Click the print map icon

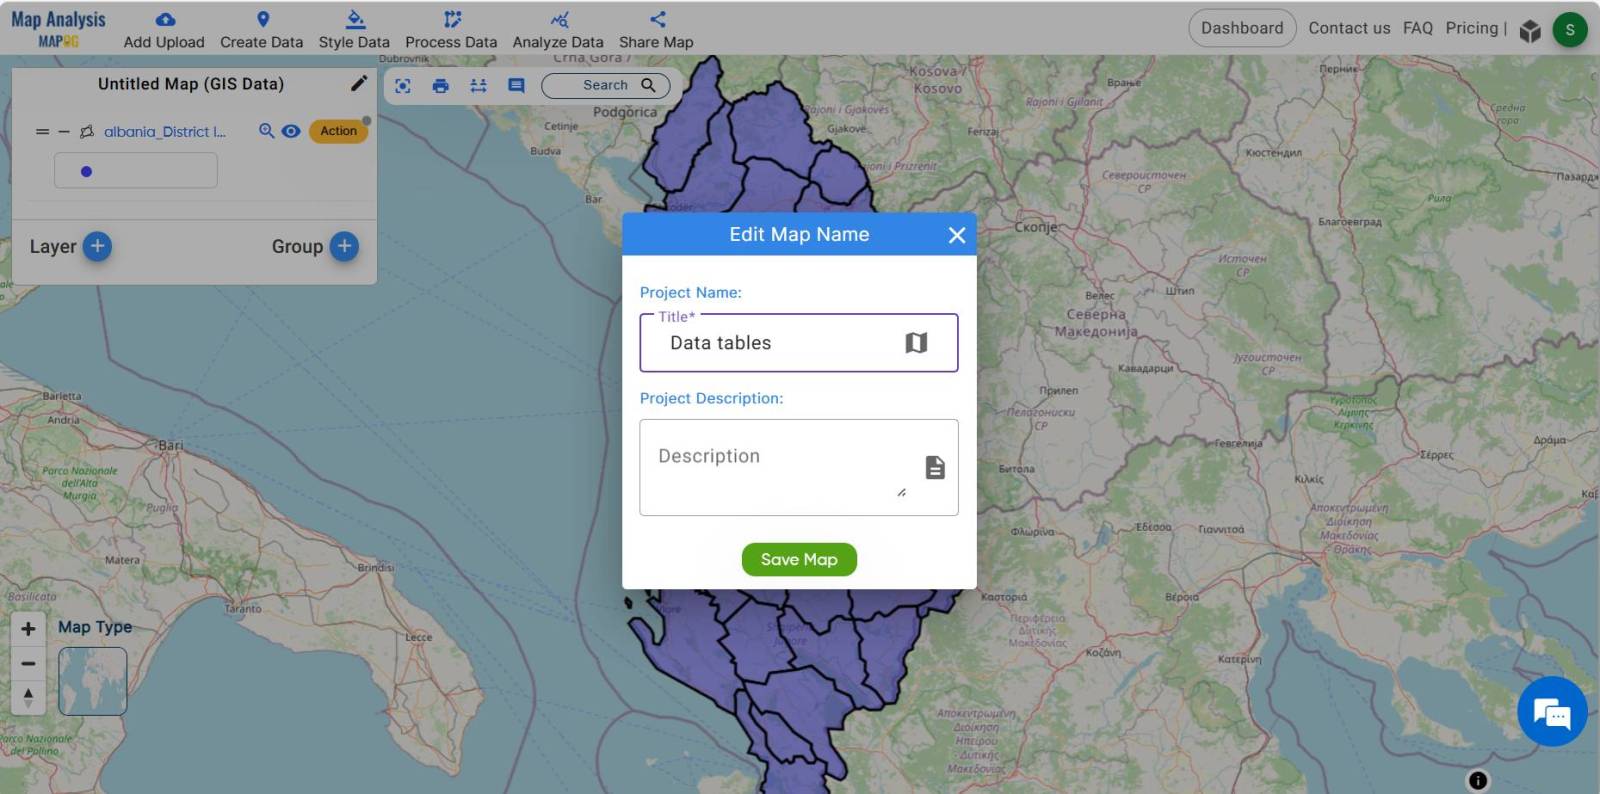(440, 86)
